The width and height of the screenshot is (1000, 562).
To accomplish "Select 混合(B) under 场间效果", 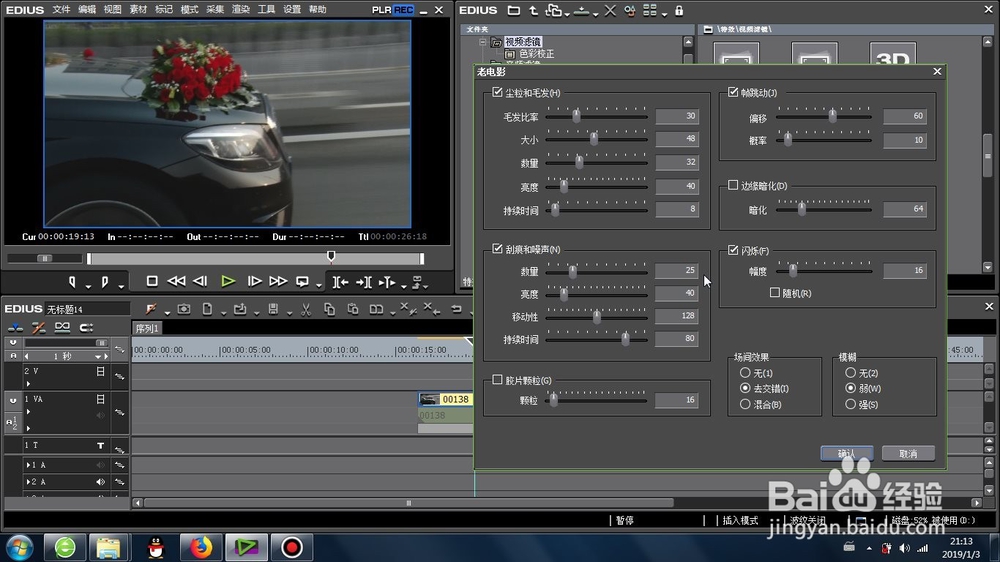I will click(x=745, y=404).
